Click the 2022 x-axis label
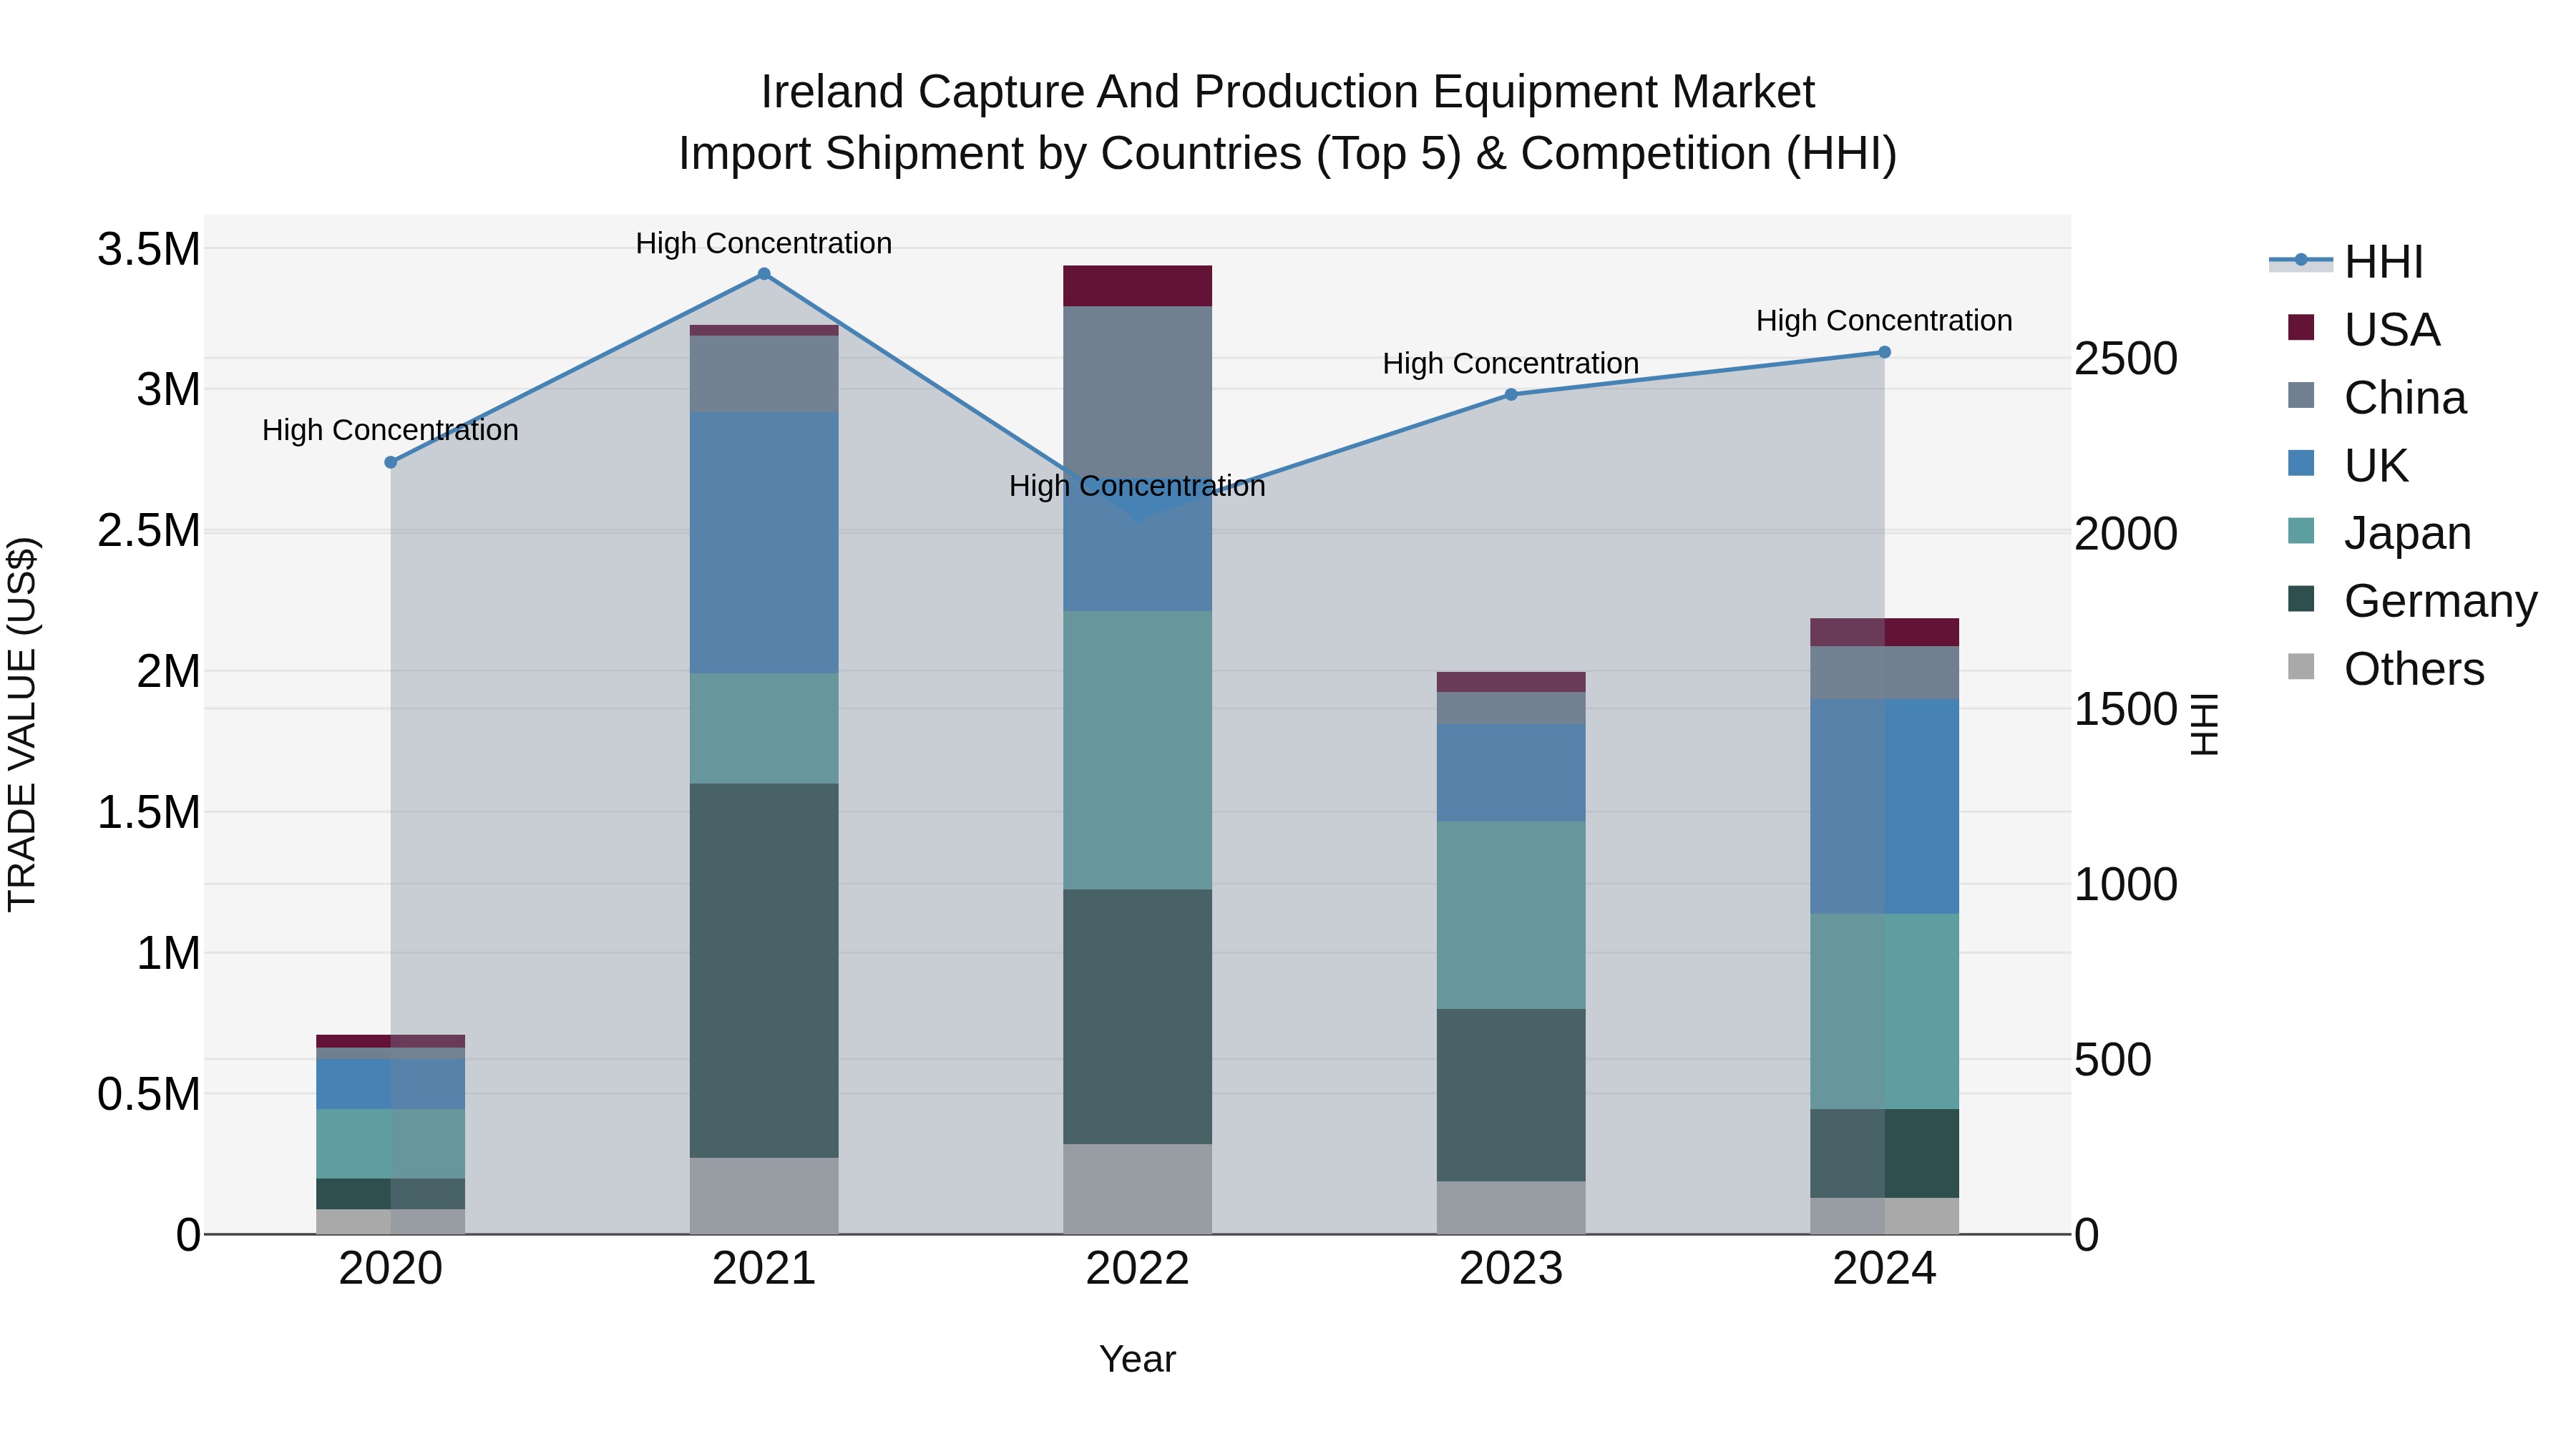The height and width of the screenshot is (1449, 2576). click(1137, 1268)
